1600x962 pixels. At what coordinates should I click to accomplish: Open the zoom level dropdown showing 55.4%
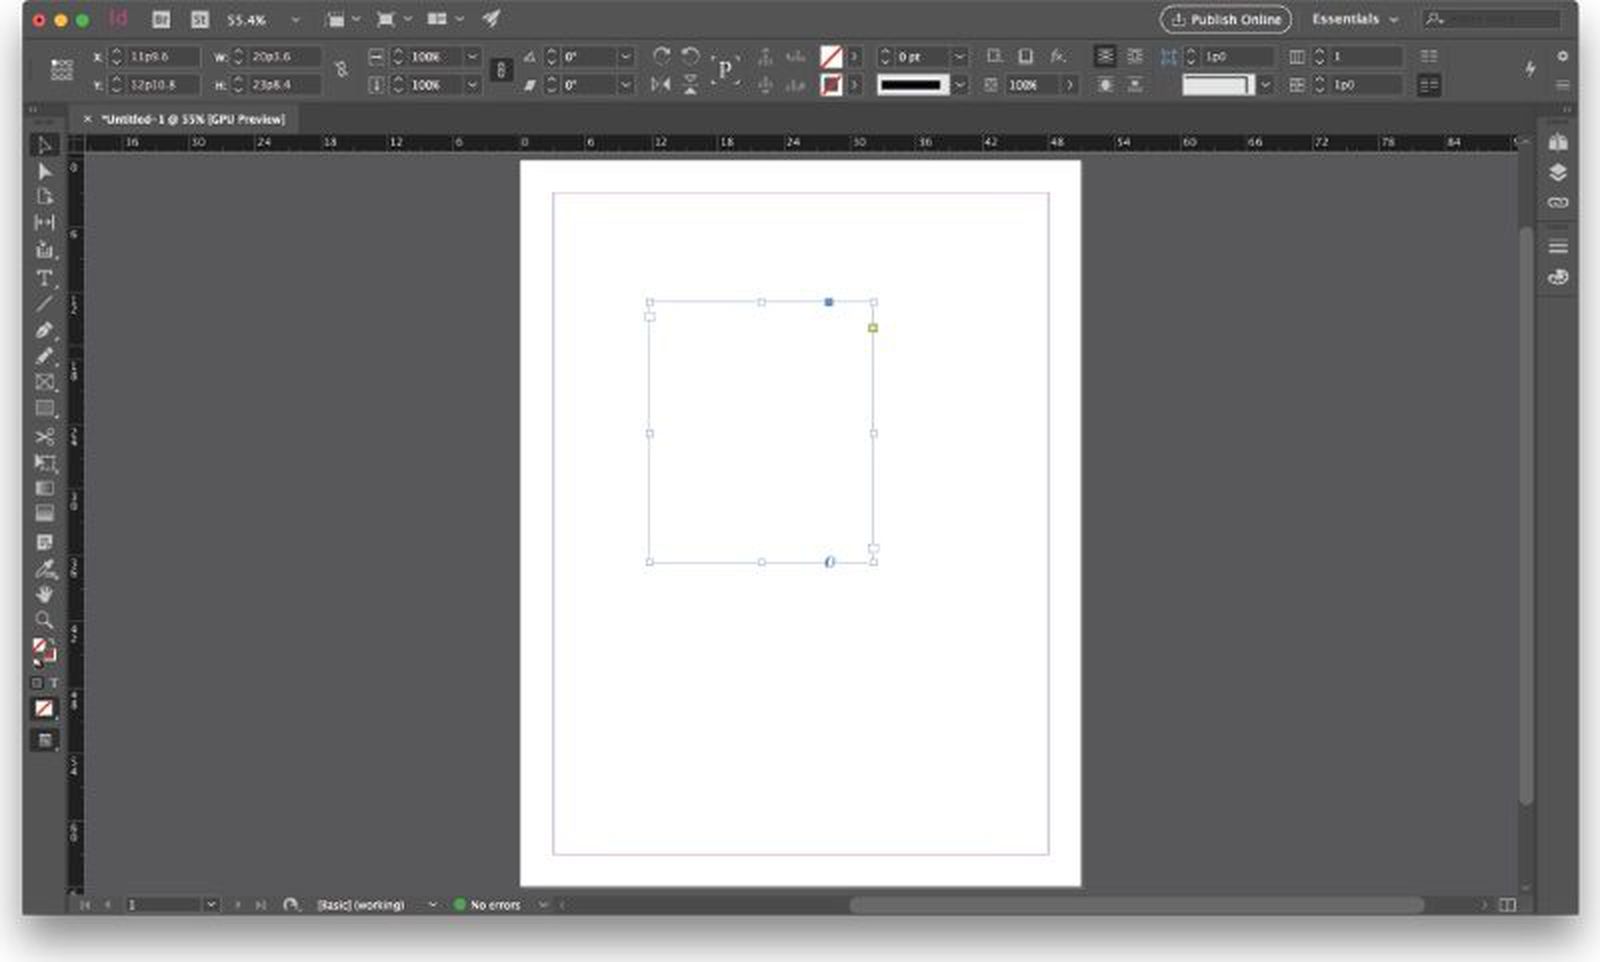coord(293,18)
